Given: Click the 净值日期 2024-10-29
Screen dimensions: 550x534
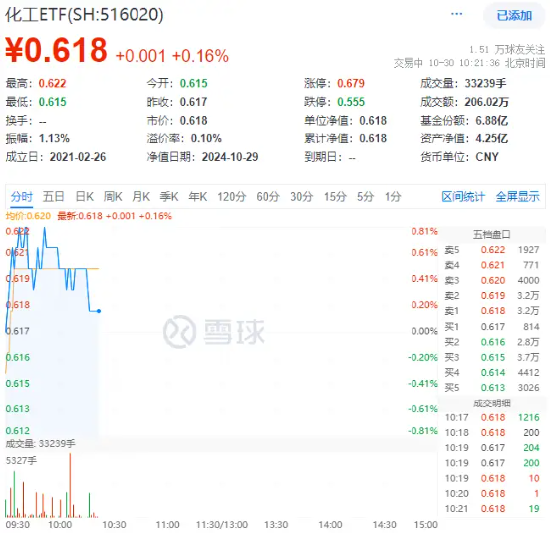Looking at the screenshot, I should 230,157.
